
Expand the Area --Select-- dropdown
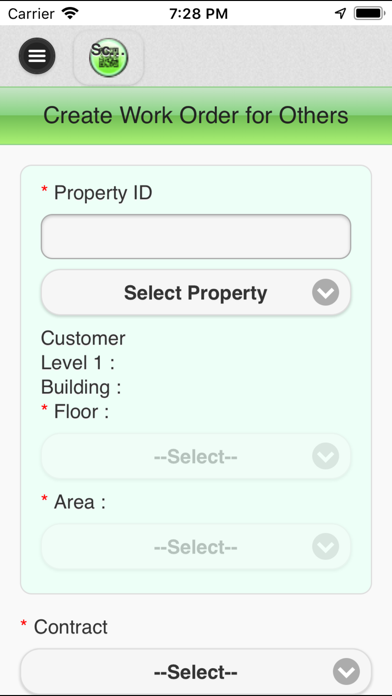click(196, 546)
